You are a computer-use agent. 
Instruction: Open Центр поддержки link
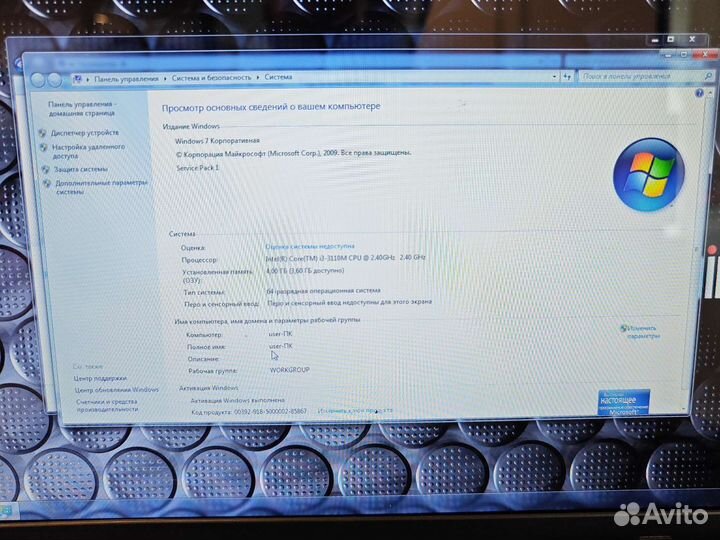tap(100, 378)
